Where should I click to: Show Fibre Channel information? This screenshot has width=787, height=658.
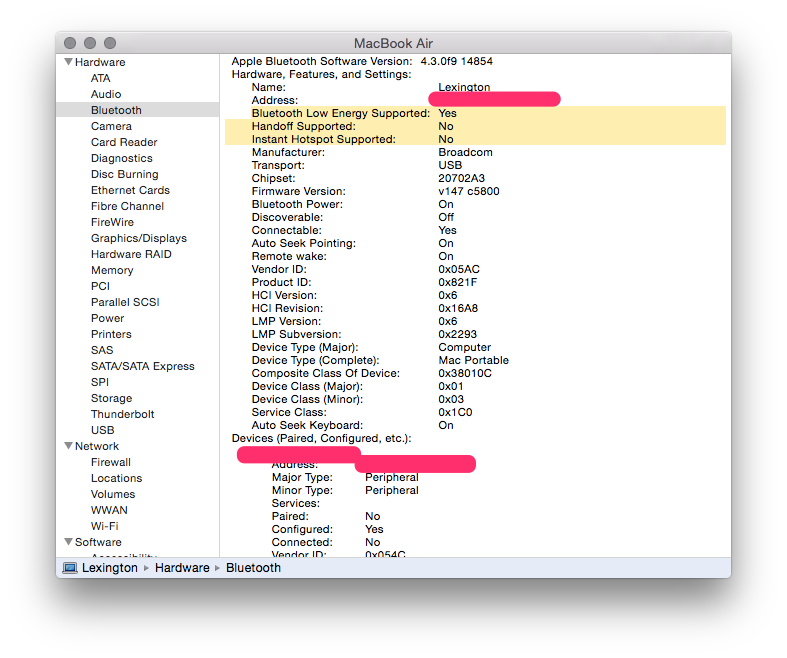127,206
